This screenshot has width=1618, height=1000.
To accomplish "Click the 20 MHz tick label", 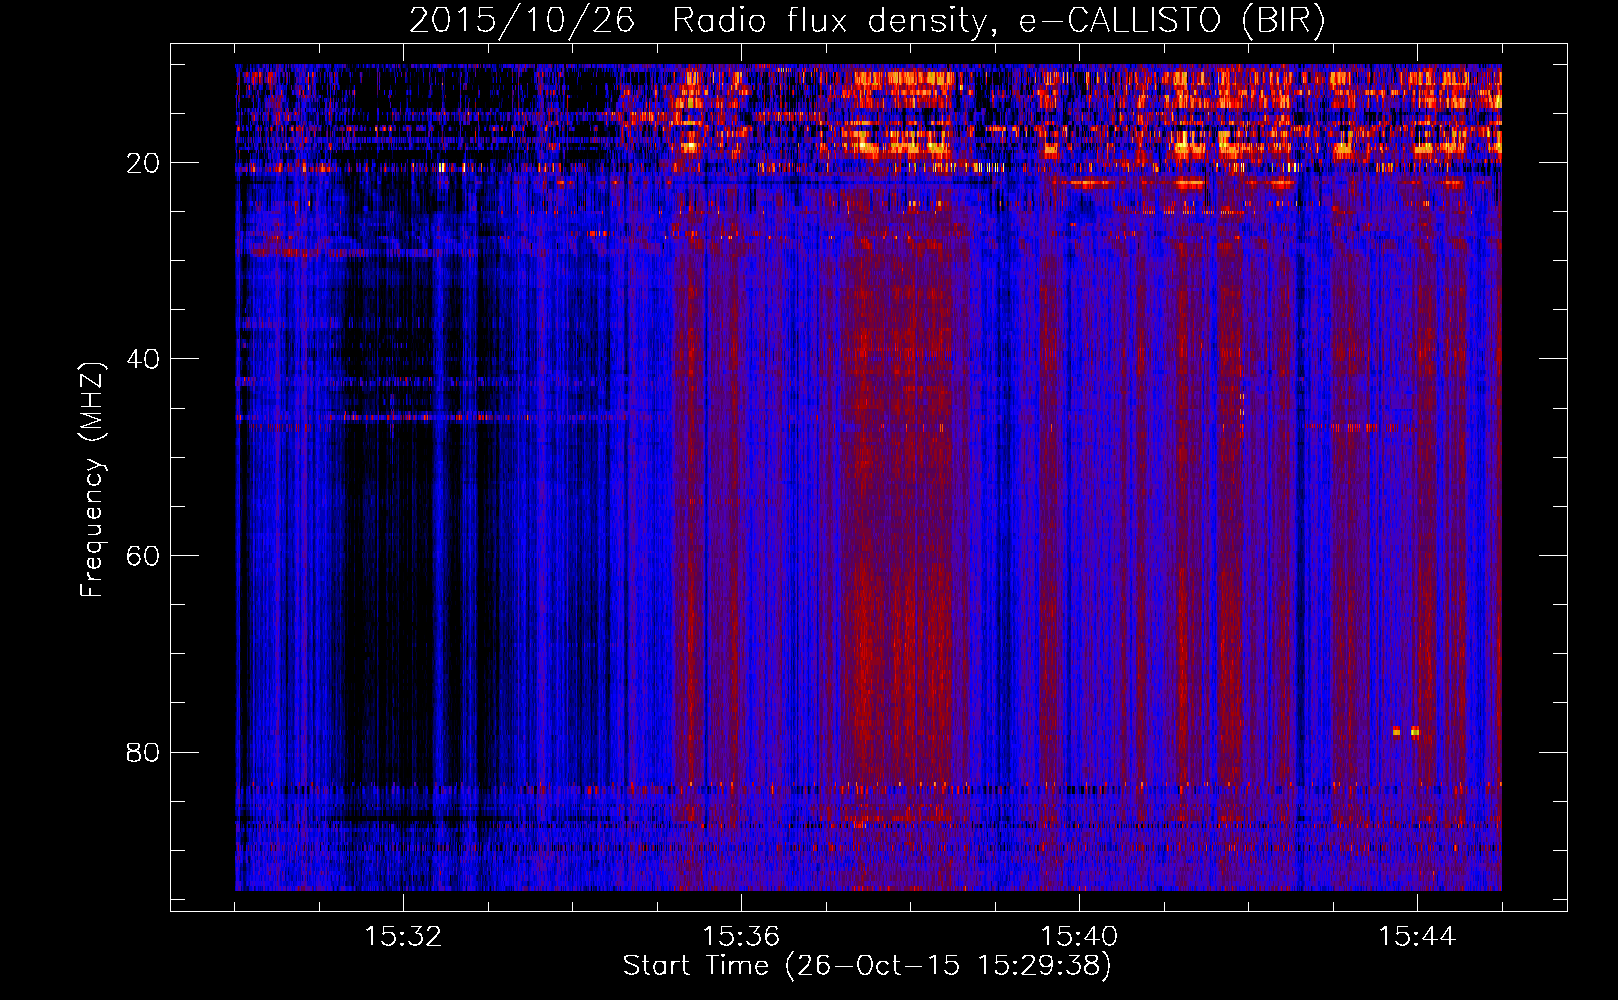I will point(143,162).
